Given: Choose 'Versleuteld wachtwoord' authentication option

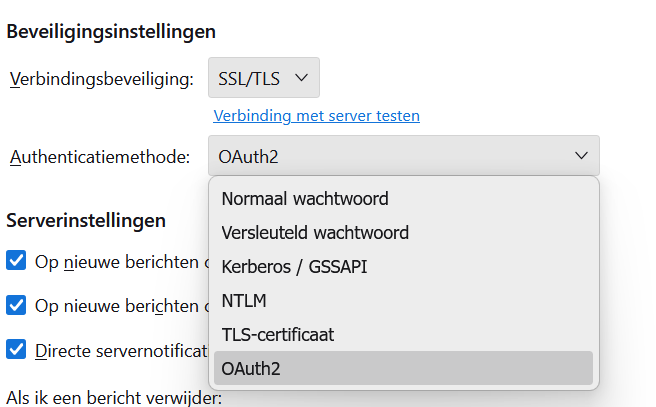Looking at the screenshot, I should (x=315, y=232).
